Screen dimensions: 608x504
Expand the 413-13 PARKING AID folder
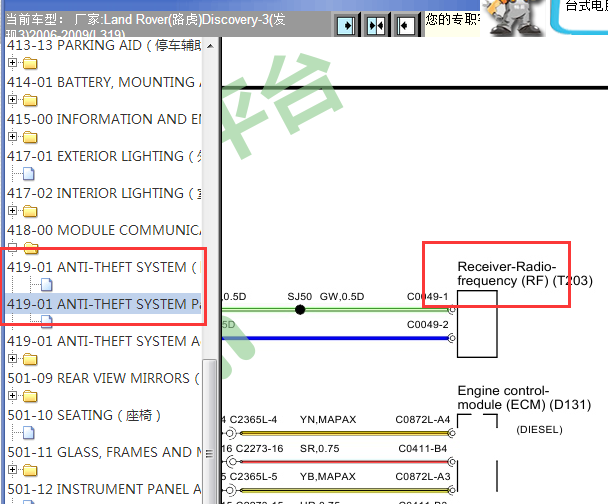tap(12, 62)
